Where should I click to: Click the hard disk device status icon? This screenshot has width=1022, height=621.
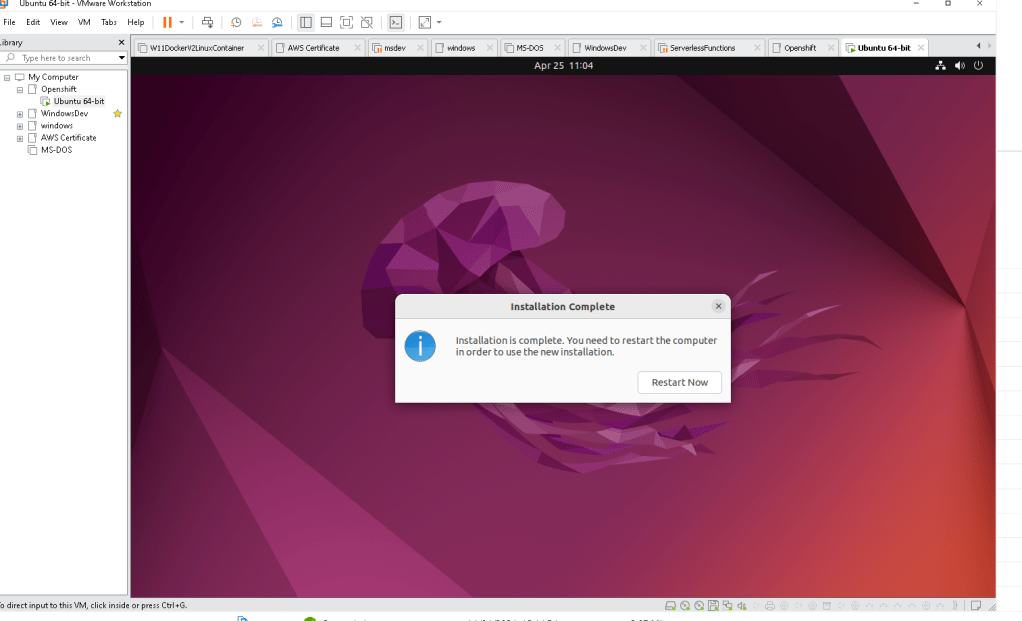point(670,605)
